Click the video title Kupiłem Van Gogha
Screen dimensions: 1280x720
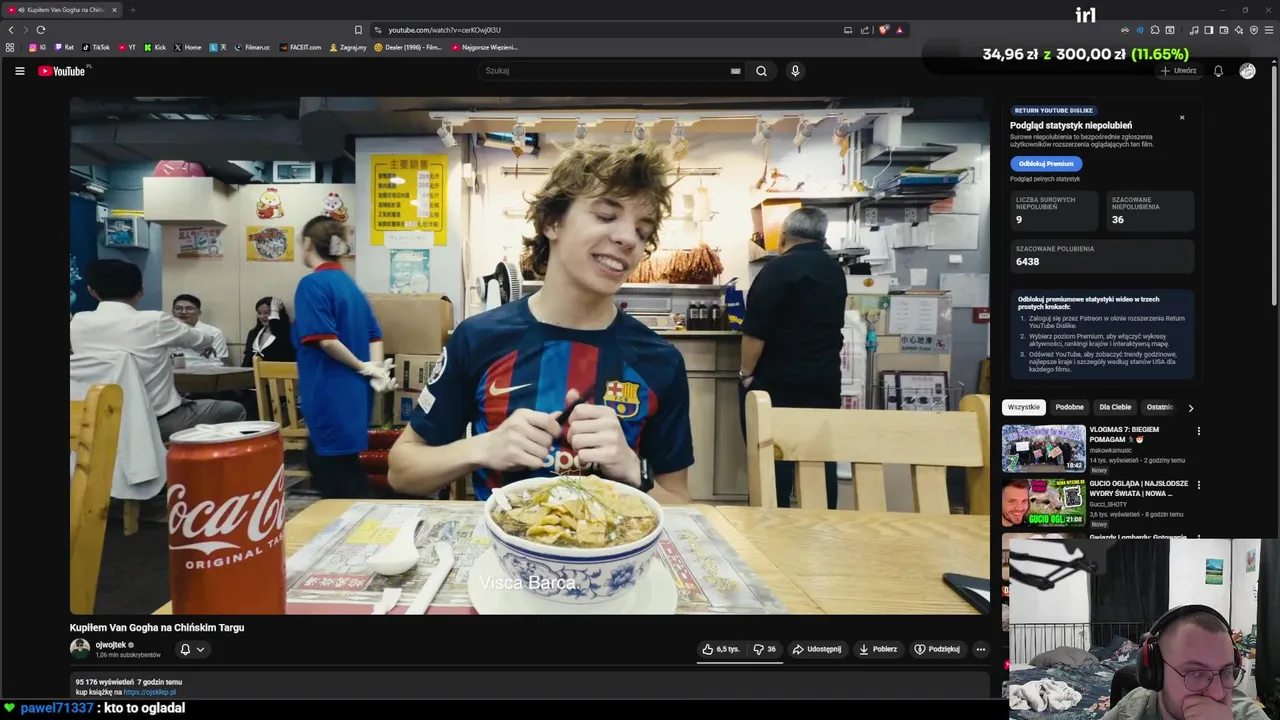tap(157, 628)
